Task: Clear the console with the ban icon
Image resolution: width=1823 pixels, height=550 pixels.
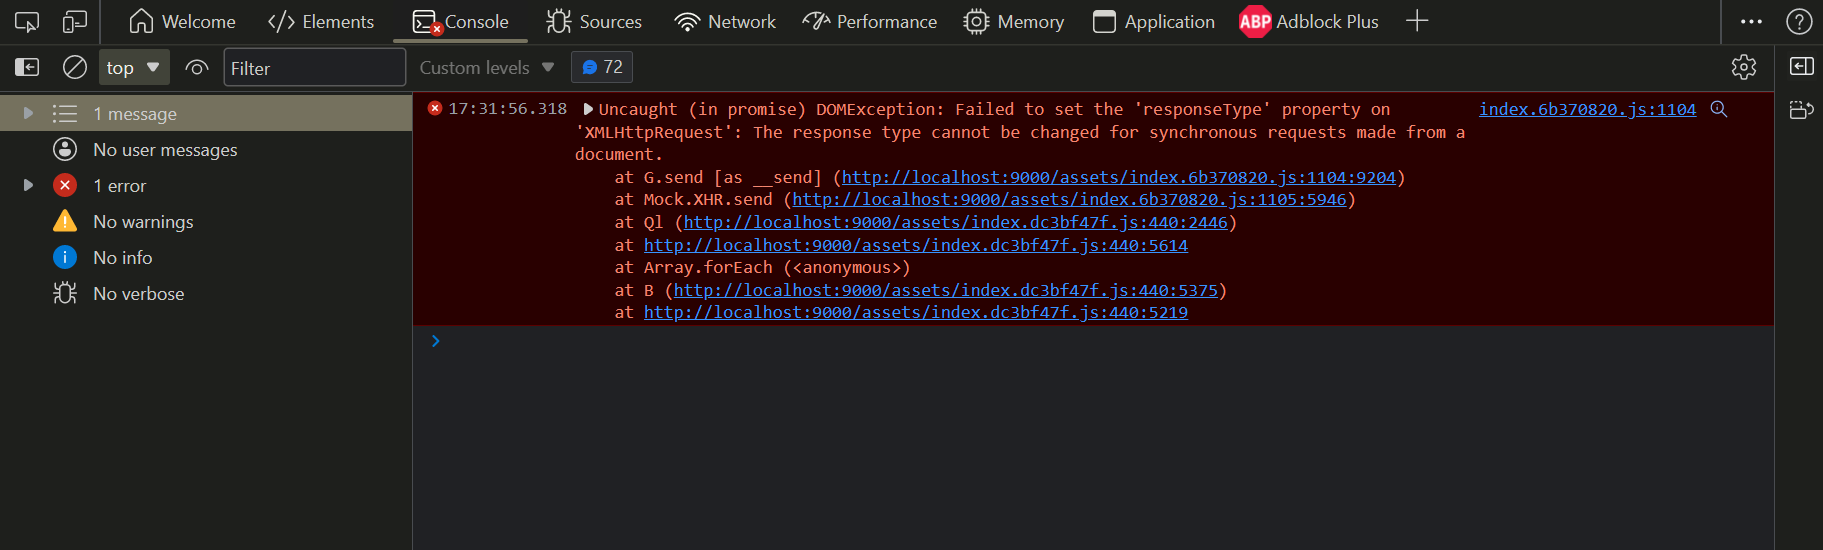Action: [75, 67]
